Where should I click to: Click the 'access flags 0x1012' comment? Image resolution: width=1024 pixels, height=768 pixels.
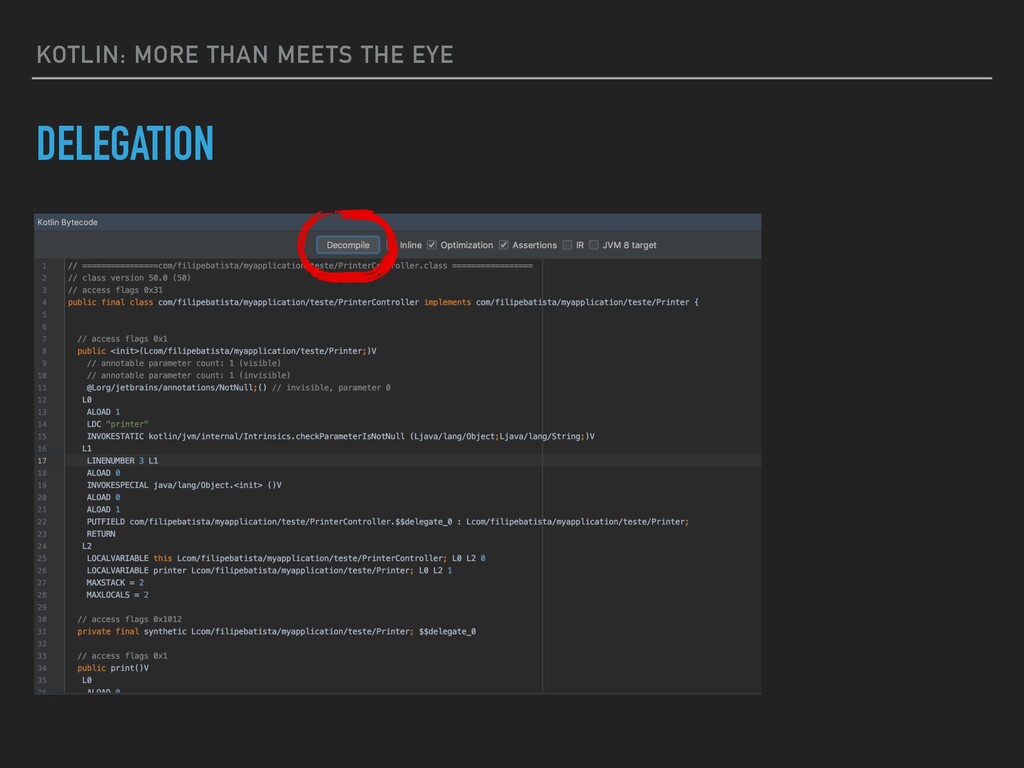(129, 619)
